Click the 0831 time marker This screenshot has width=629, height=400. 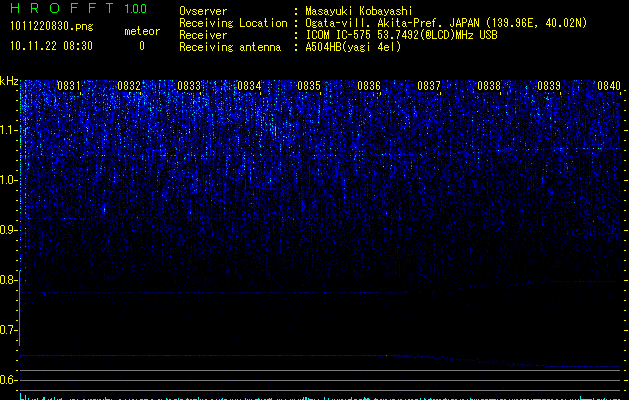(69, 86)
